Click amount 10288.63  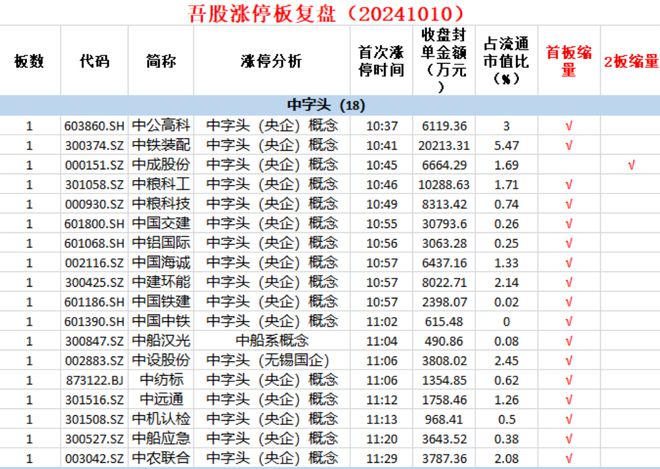point(444,185)
